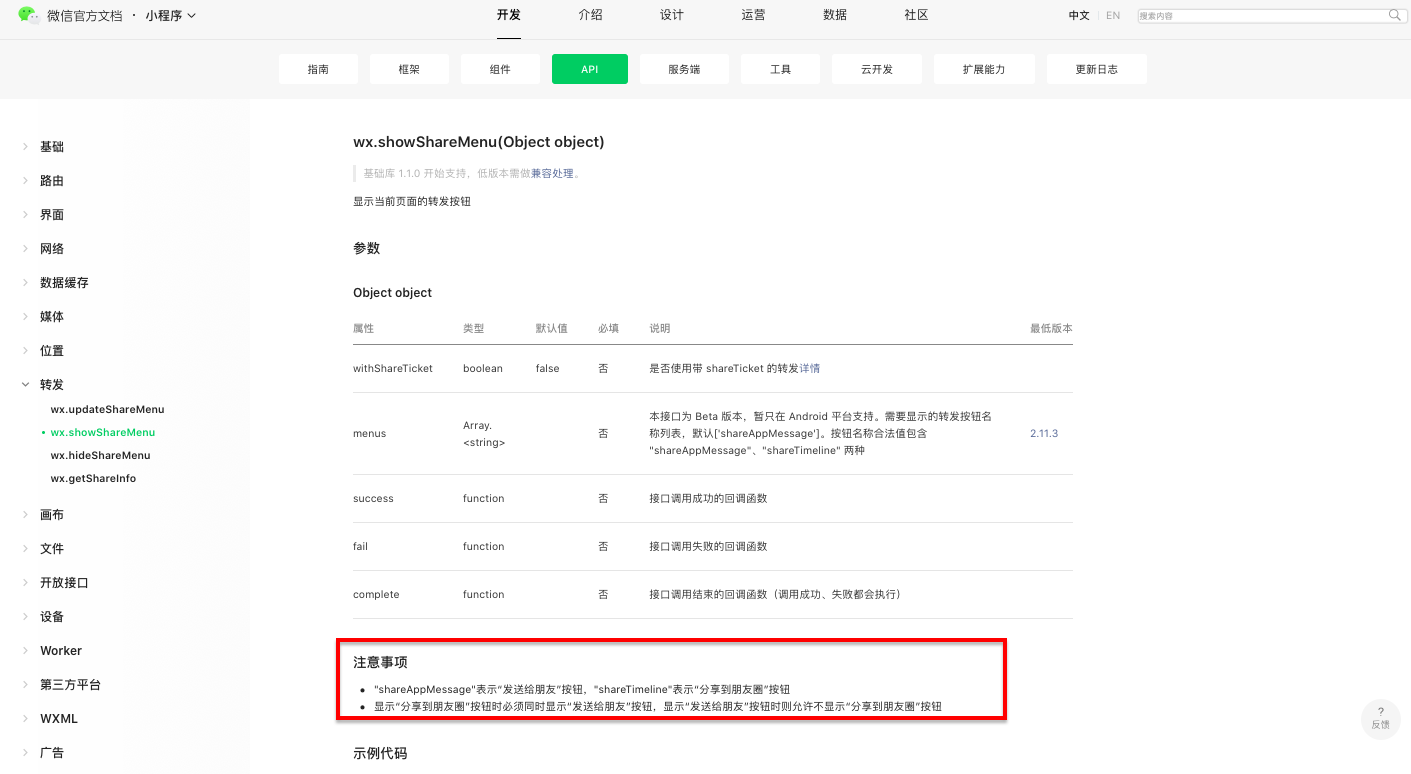
Task: Click the boolean type cell
Action: coord(483,368)
